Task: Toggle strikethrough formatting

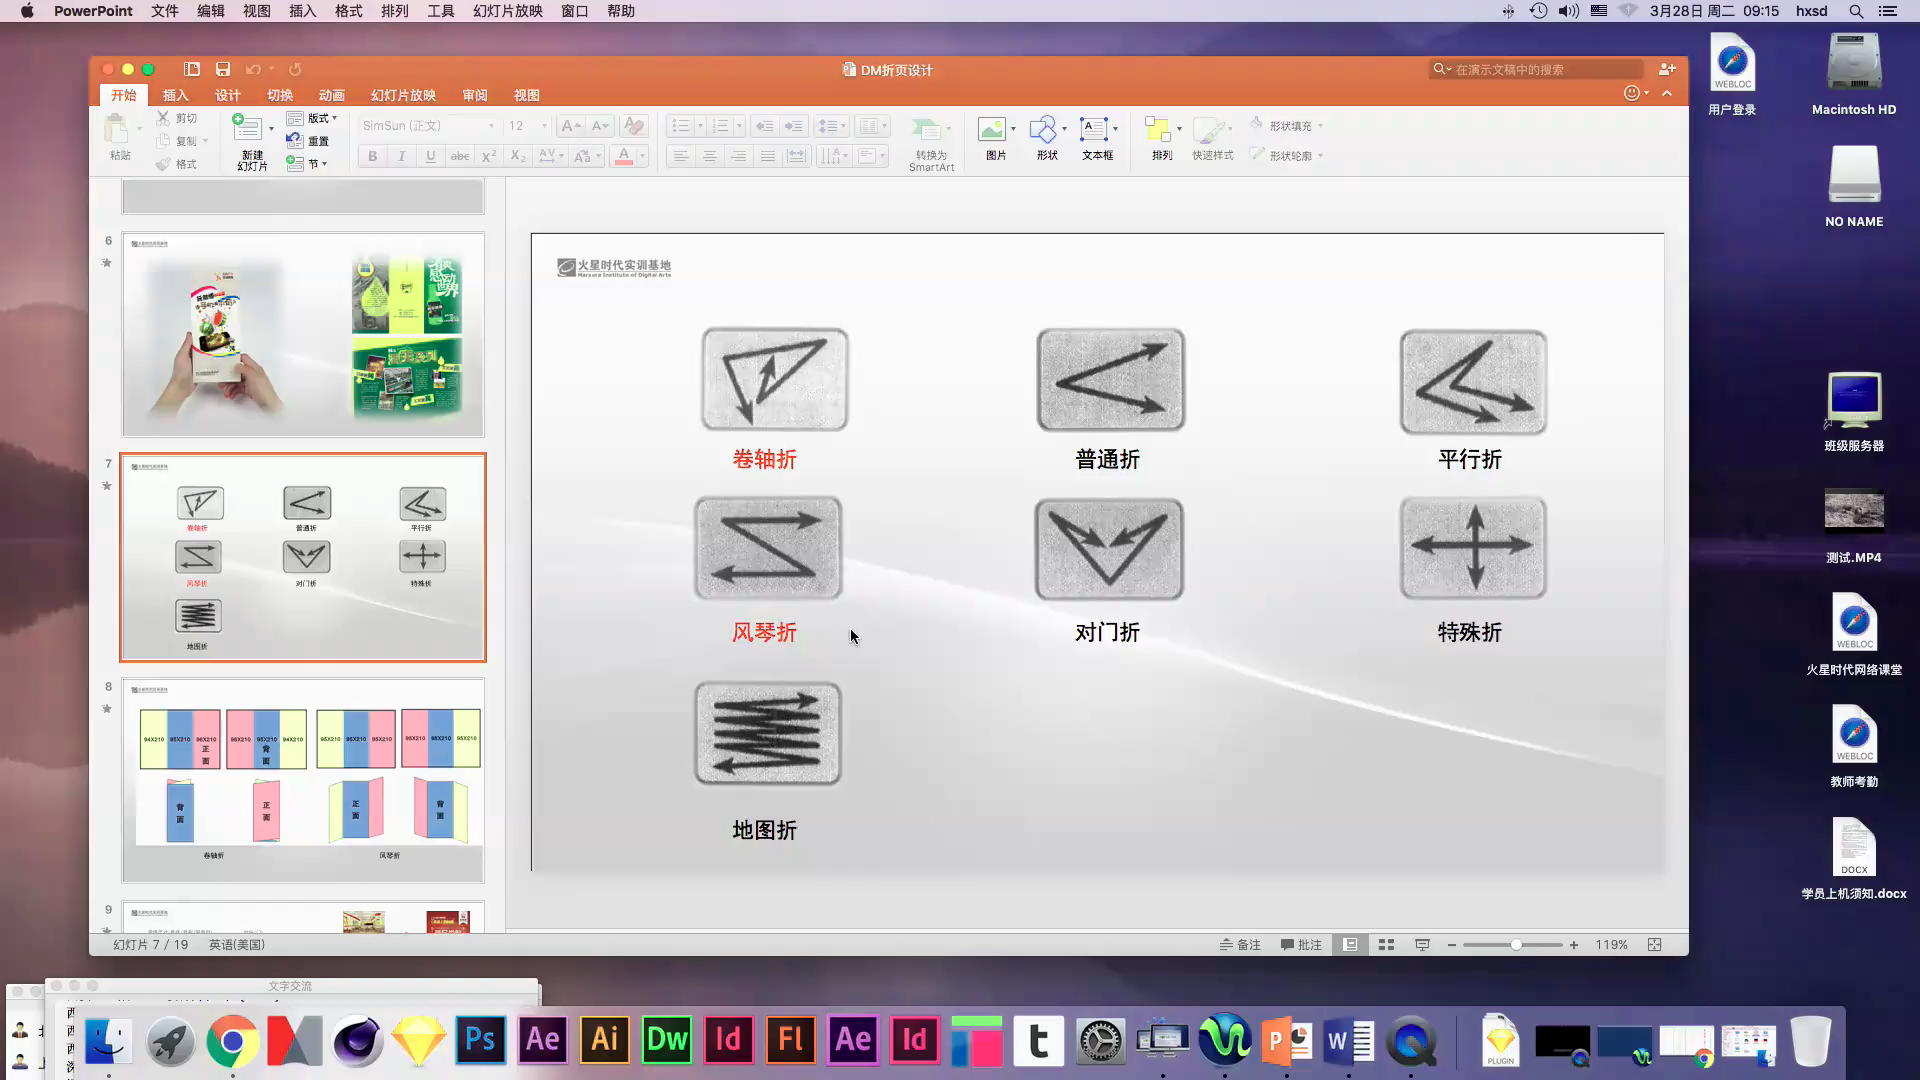Action: point(460,156)
